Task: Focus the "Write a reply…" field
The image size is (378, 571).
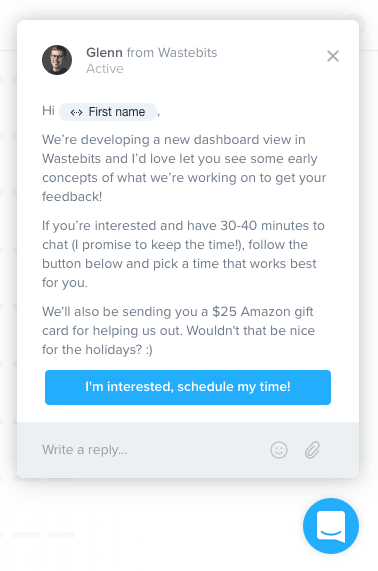Action: click(150, 450)
